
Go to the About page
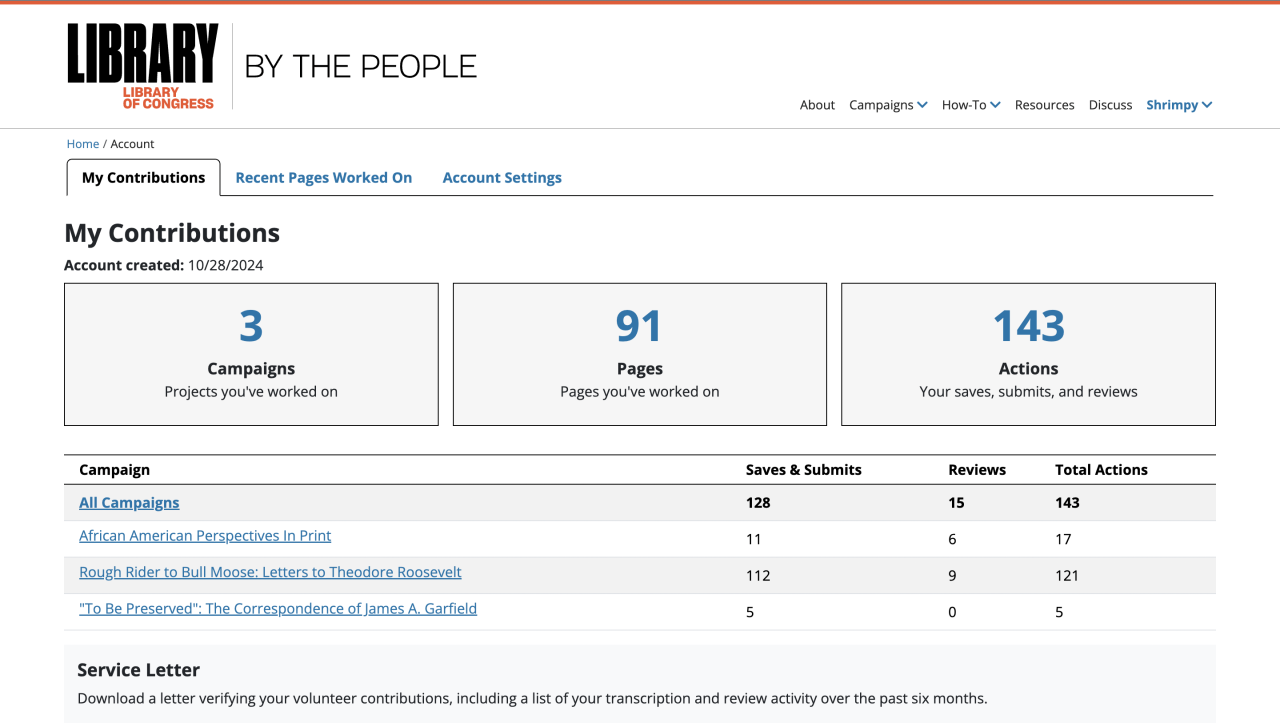pyautogui.click(x=817, y=105)
